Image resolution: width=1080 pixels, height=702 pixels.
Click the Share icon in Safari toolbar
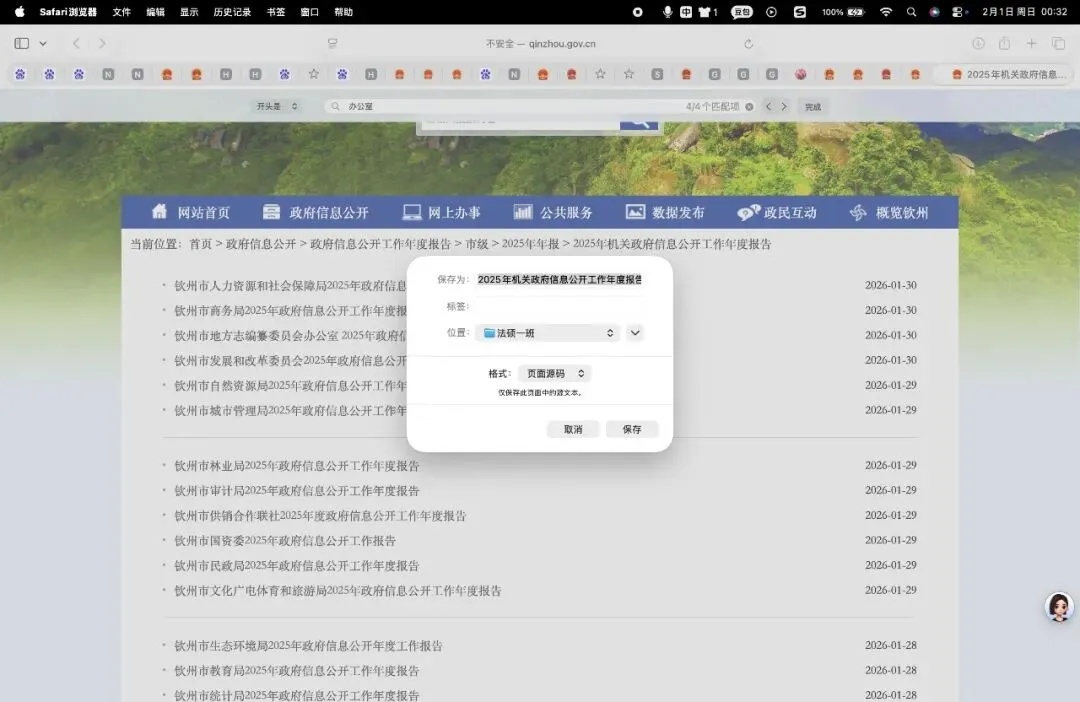tap(1005, 43)
